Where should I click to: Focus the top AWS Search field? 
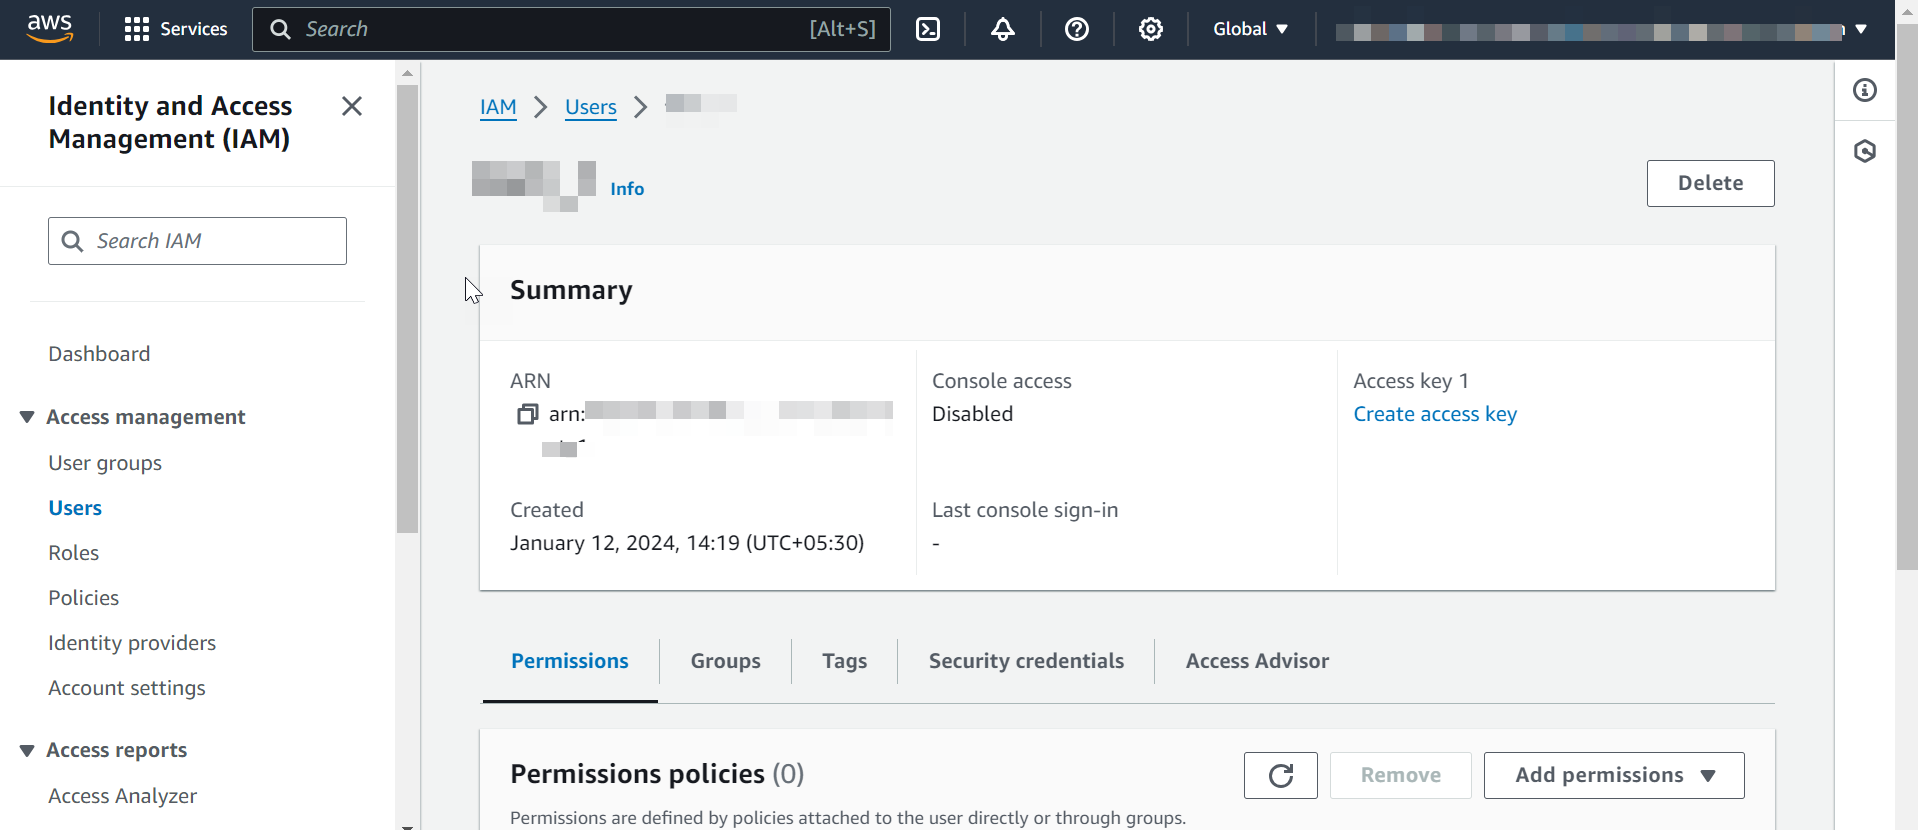pyautogui.click(x=571, y=29)
